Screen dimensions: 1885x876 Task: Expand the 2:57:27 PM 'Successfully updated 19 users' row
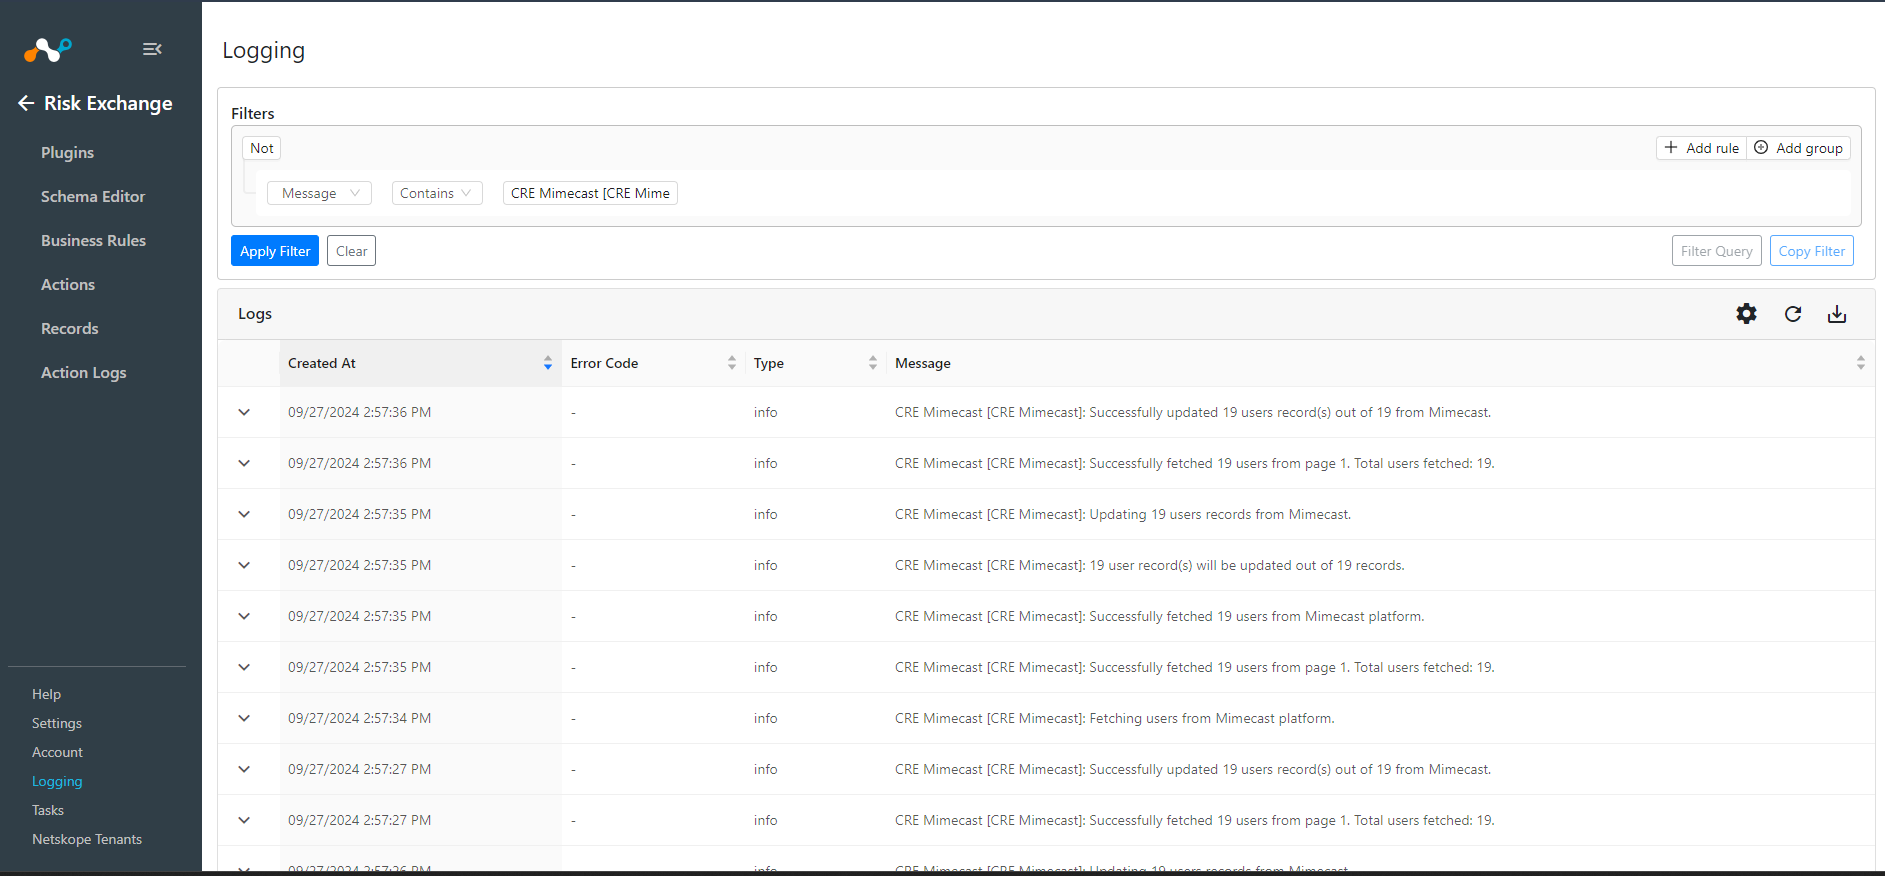pyautogui.click(x=244, y=769)
